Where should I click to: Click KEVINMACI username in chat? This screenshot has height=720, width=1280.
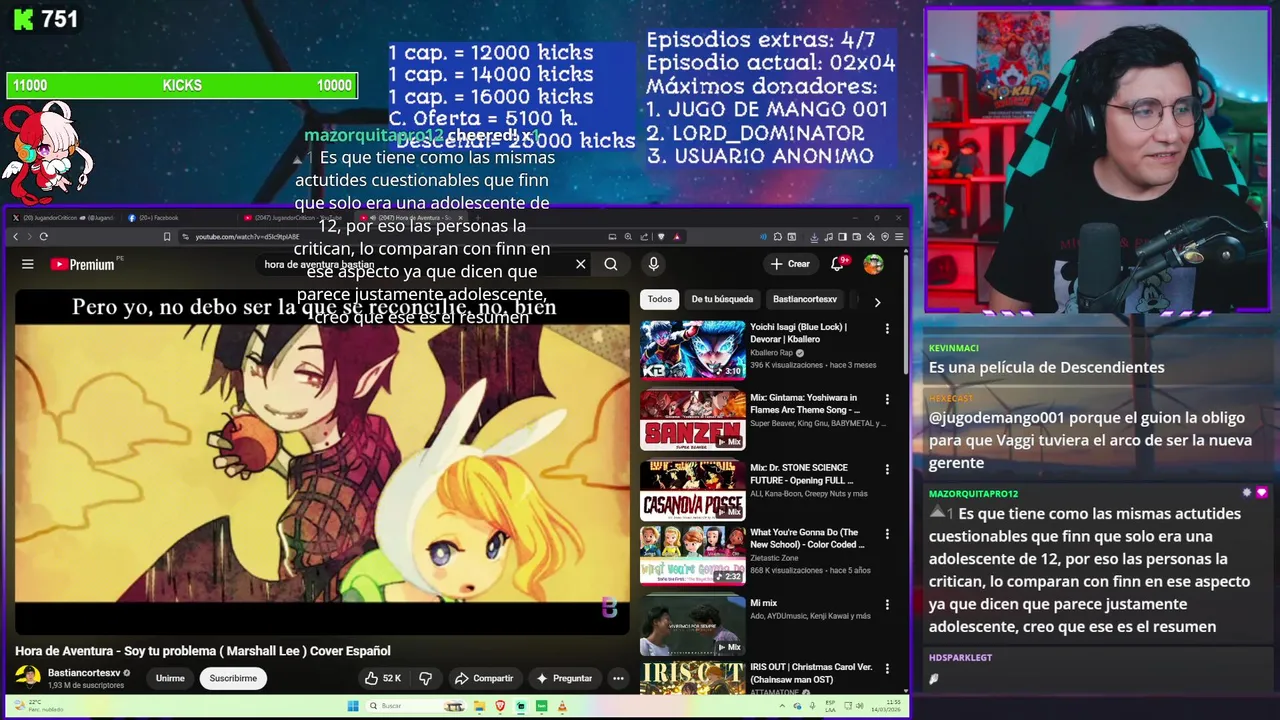[x=953, y=348]
